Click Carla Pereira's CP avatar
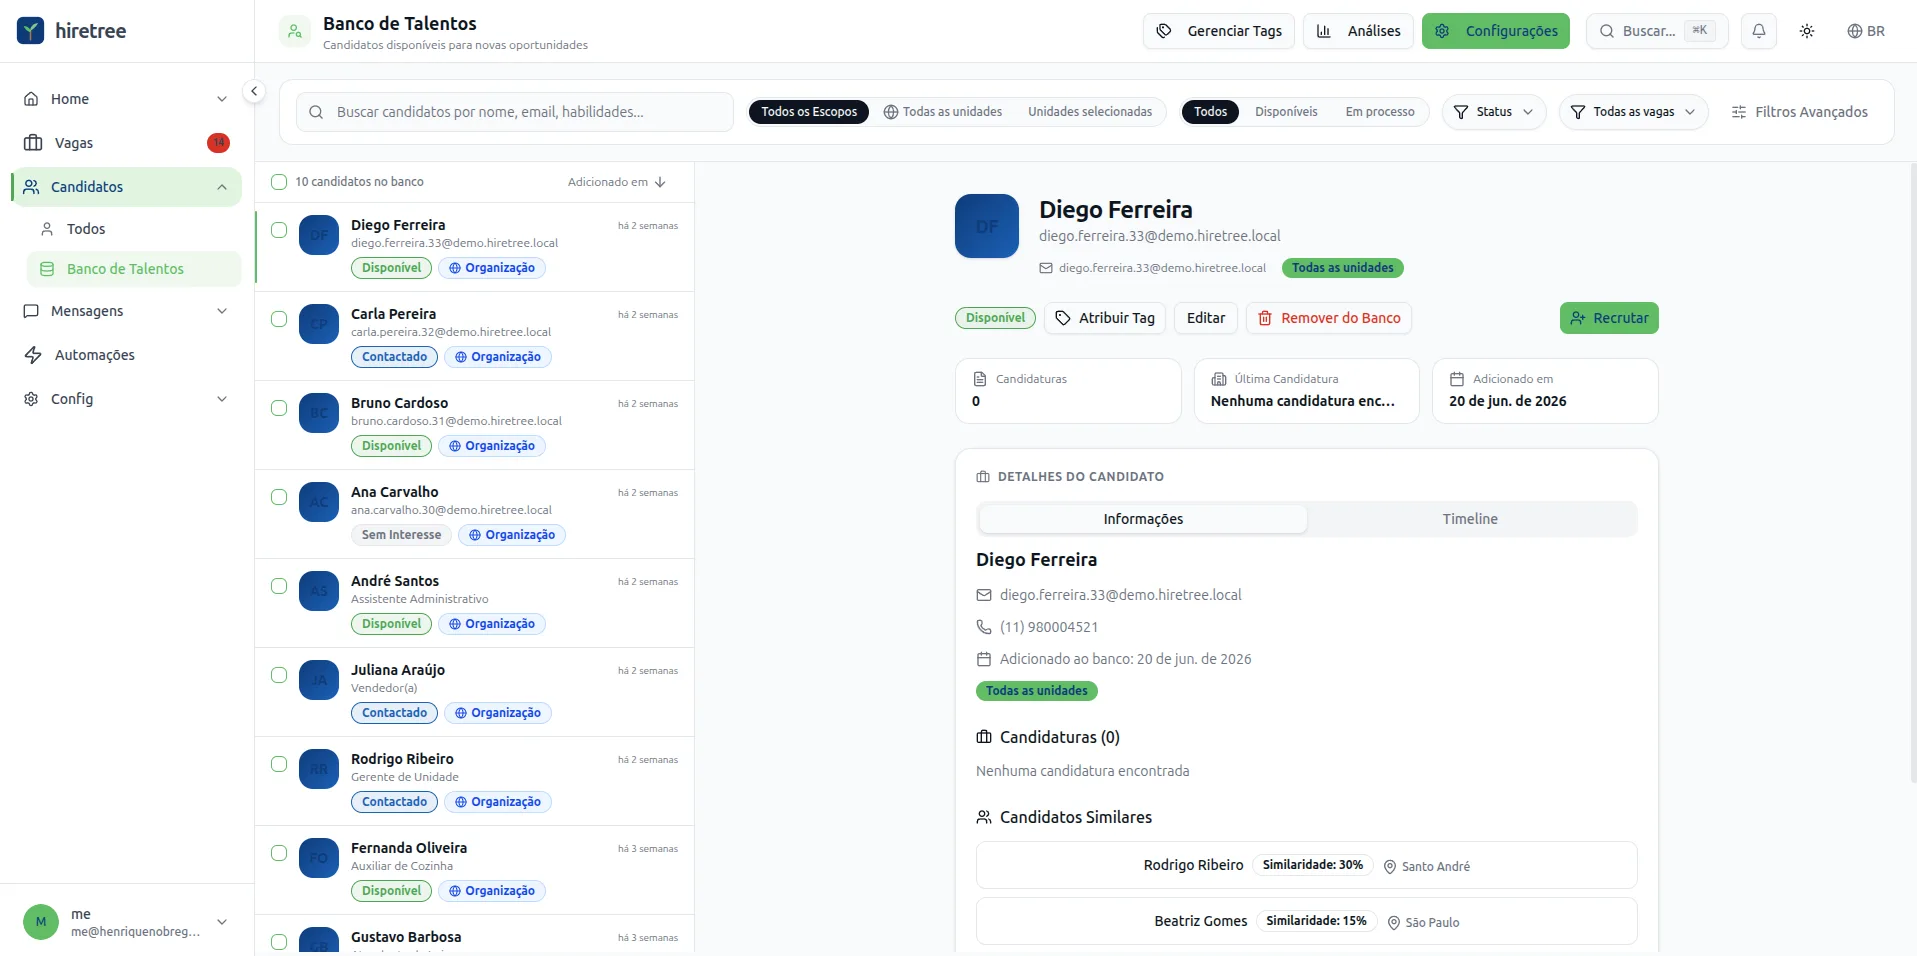Viewport: 1917px width, 956px height. [x=319, y=324]
